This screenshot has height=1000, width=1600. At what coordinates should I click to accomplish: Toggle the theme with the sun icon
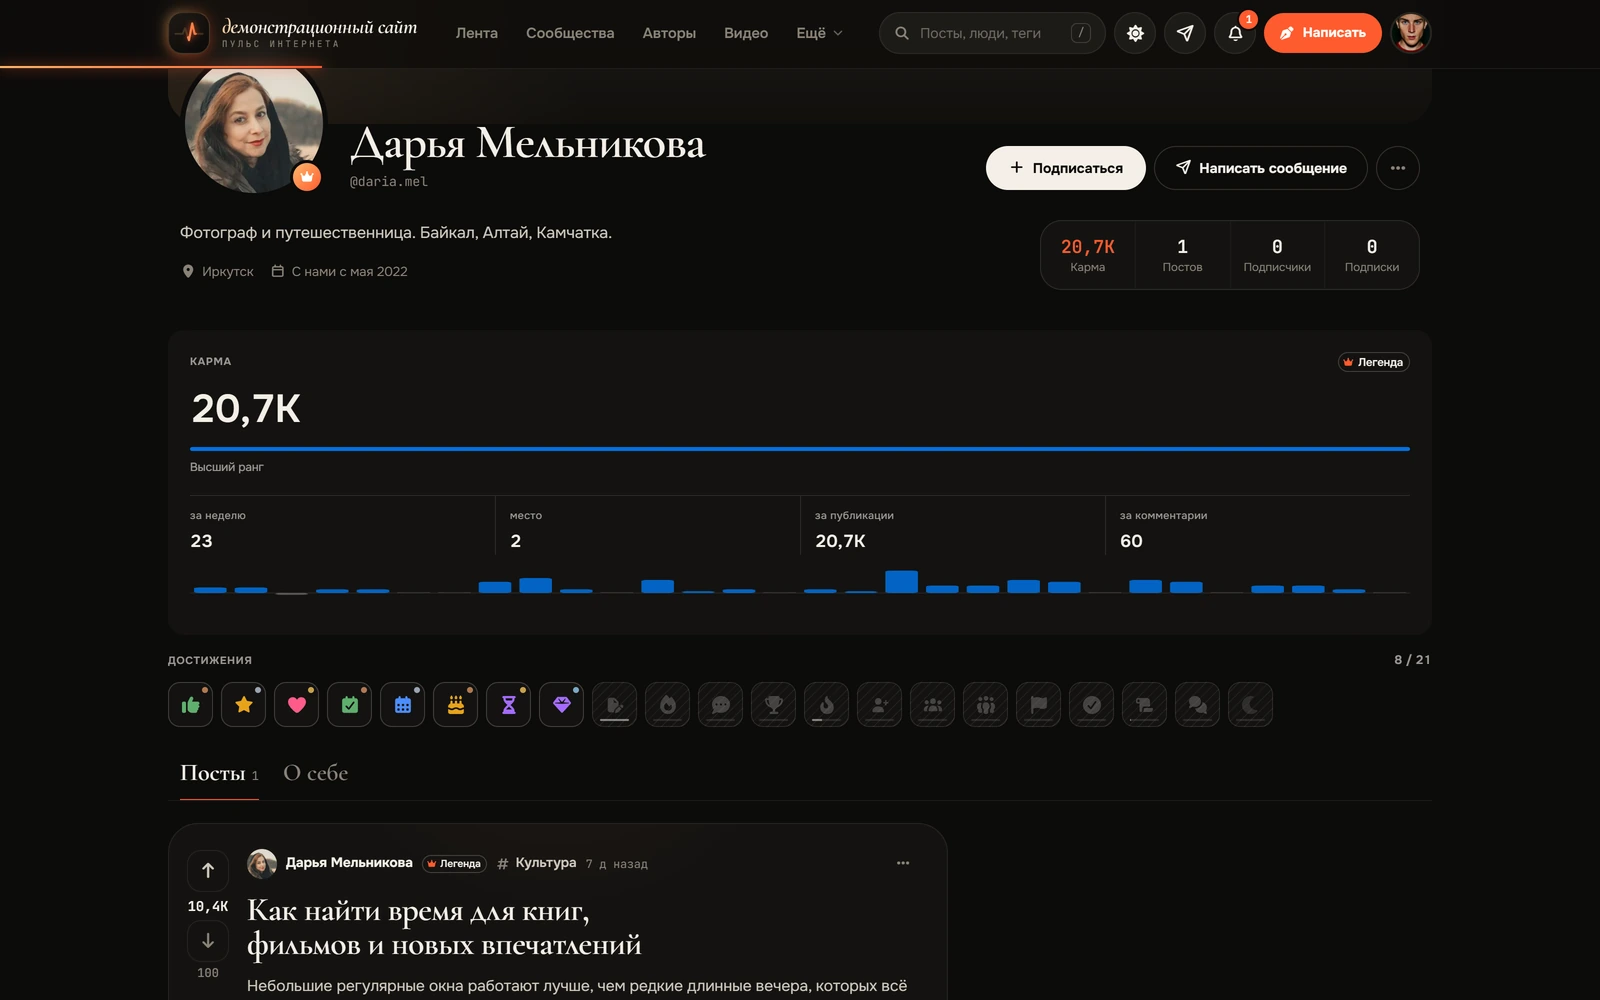1135,33
